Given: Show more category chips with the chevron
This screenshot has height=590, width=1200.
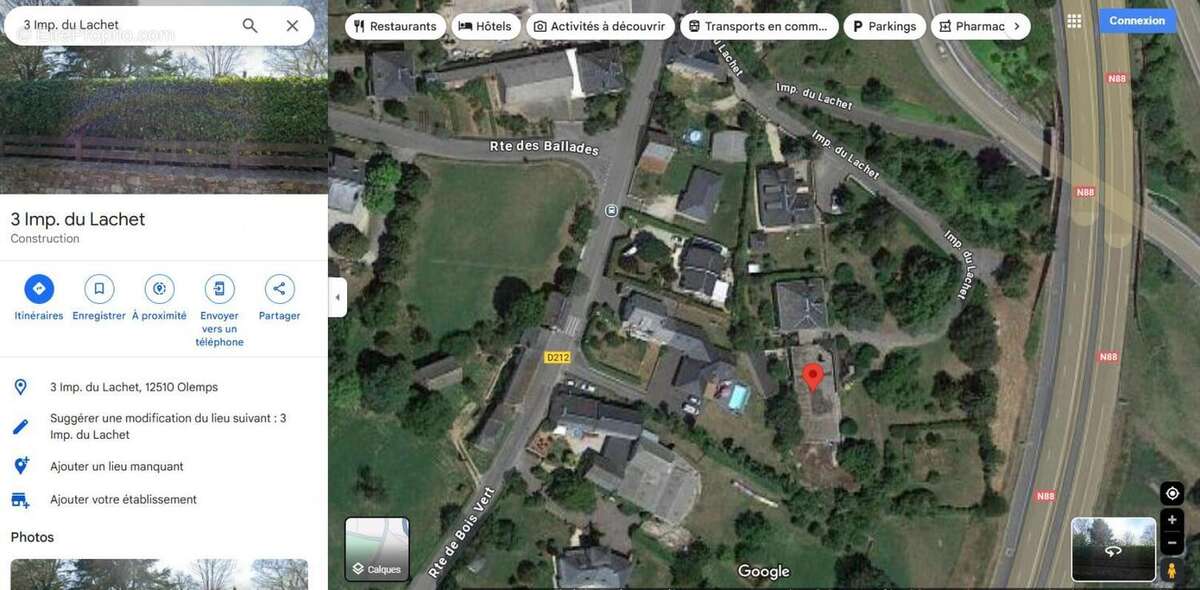Looking at the screenshot, I should [1017, 26].
